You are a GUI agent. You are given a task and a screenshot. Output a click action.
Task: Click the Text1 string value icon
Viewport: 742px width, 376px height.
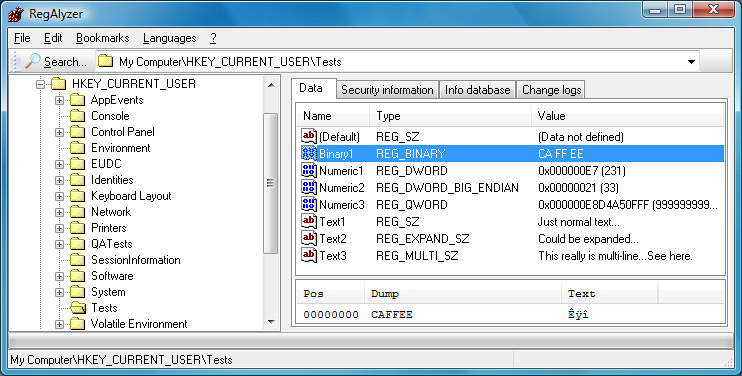click(309, 221)
